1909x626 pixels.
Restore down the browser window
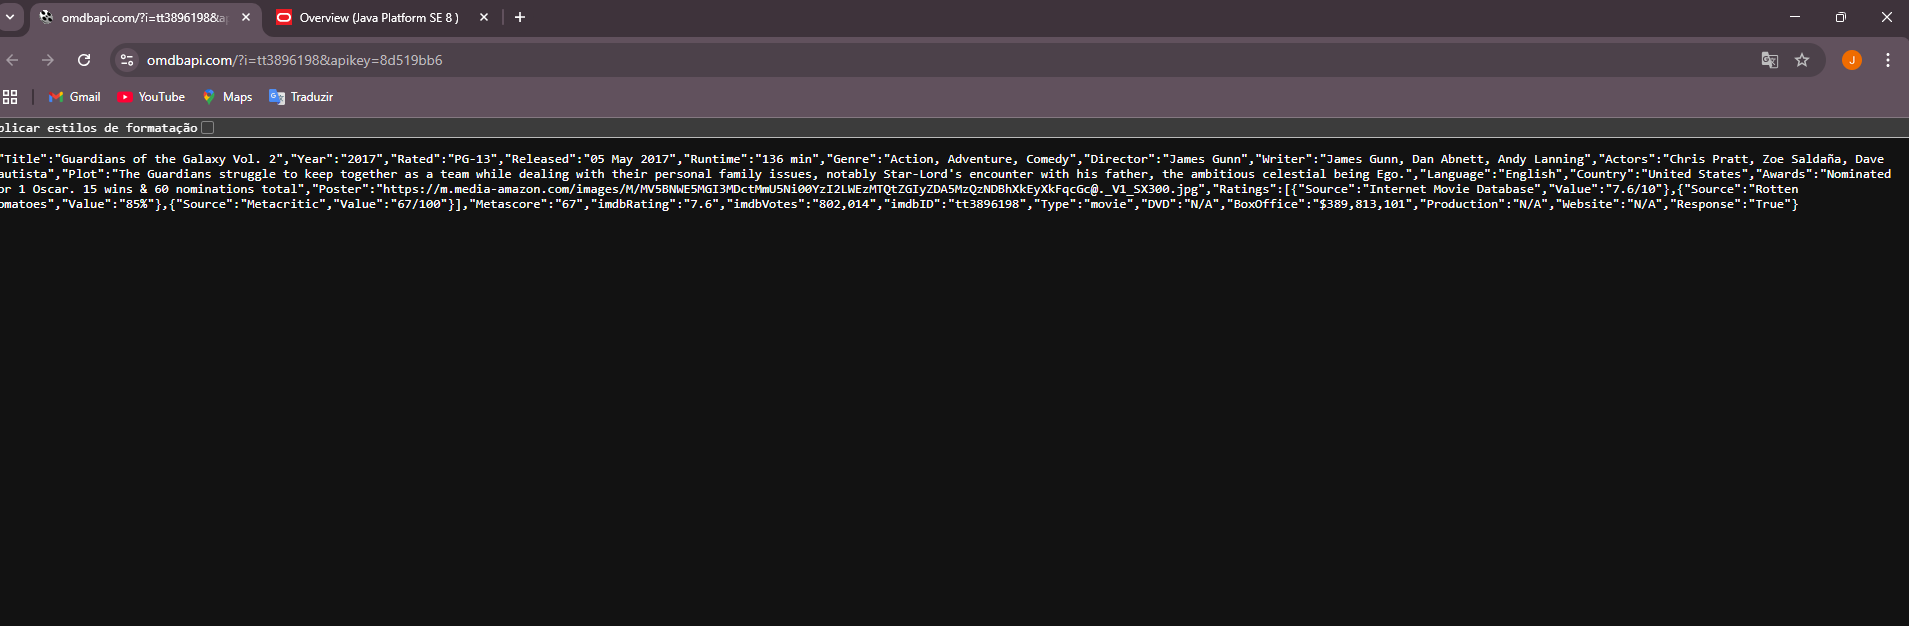(1841, 17)
